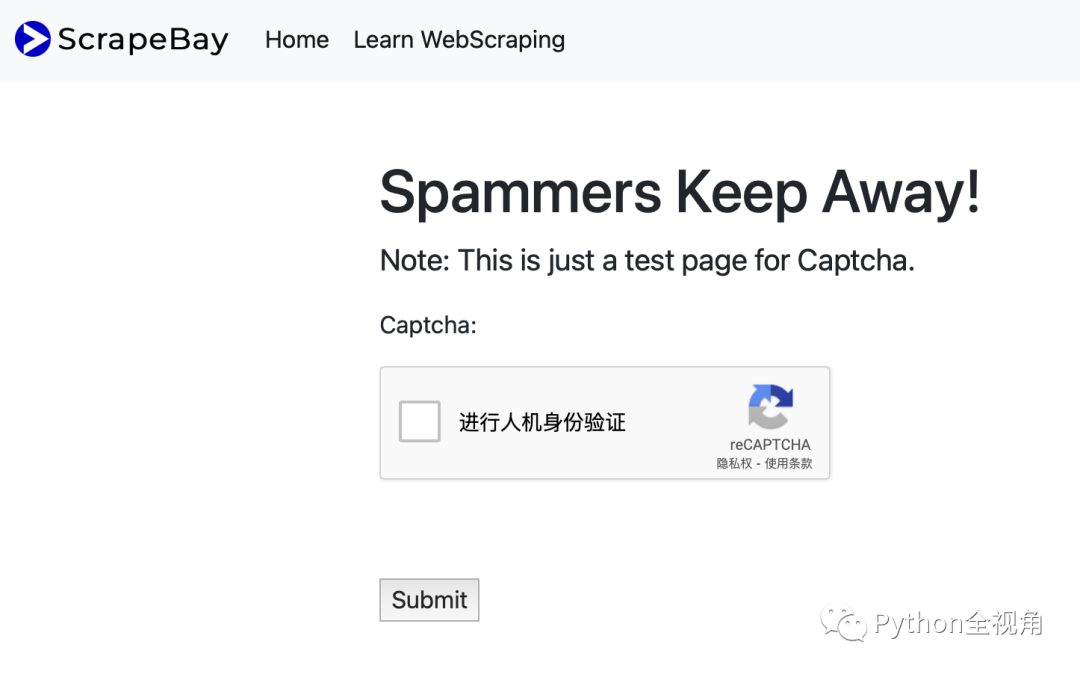The width and height of the screenshot is (1080, 674).
Task: Click the Spammers Keep Away! heading
Action: click(680, 193)
